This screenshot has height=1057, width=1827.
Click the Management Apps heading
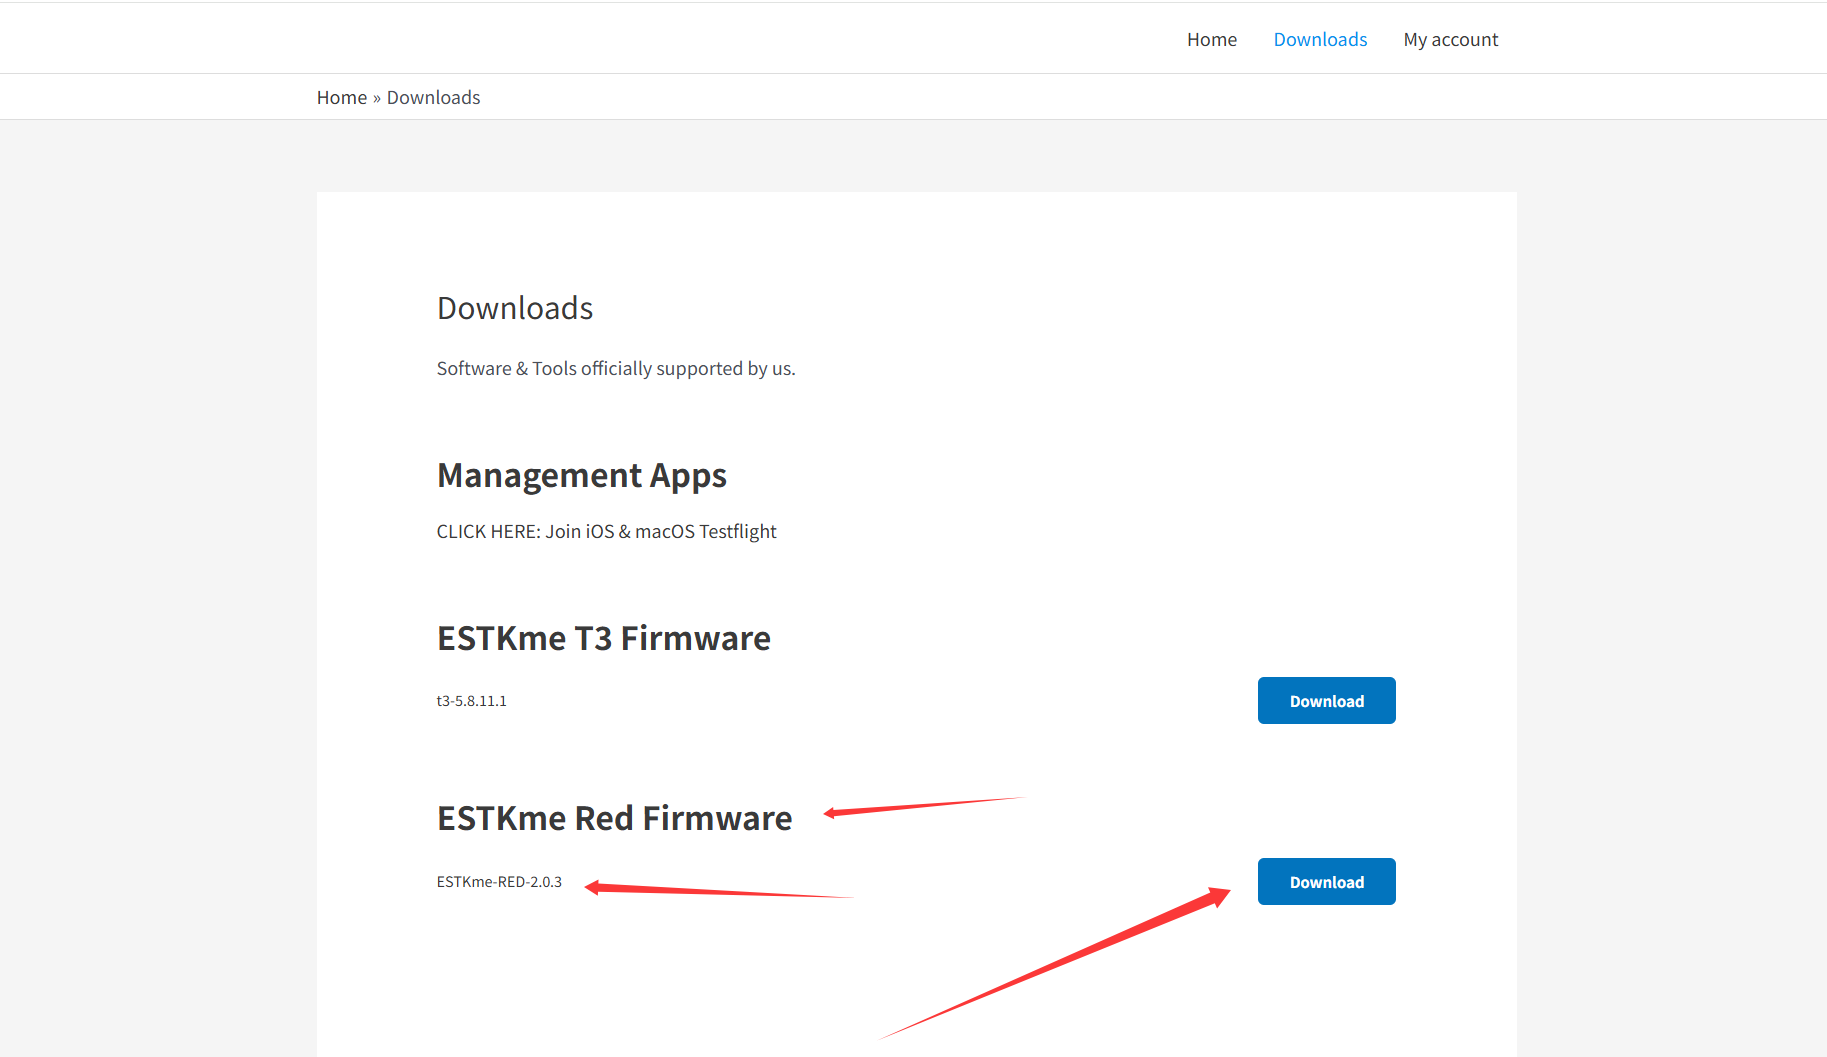tap(581, 476)
